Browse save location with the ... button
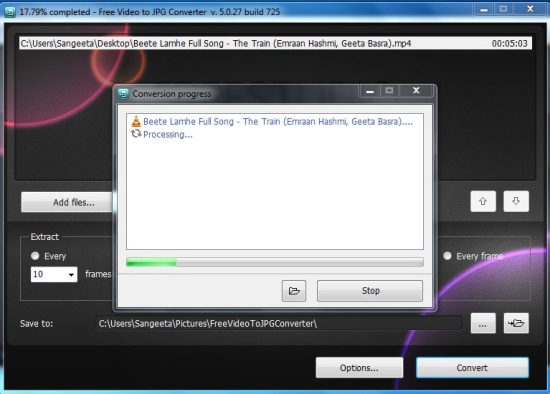The width and height of the screenshot is (550, 394). point(483,323)
